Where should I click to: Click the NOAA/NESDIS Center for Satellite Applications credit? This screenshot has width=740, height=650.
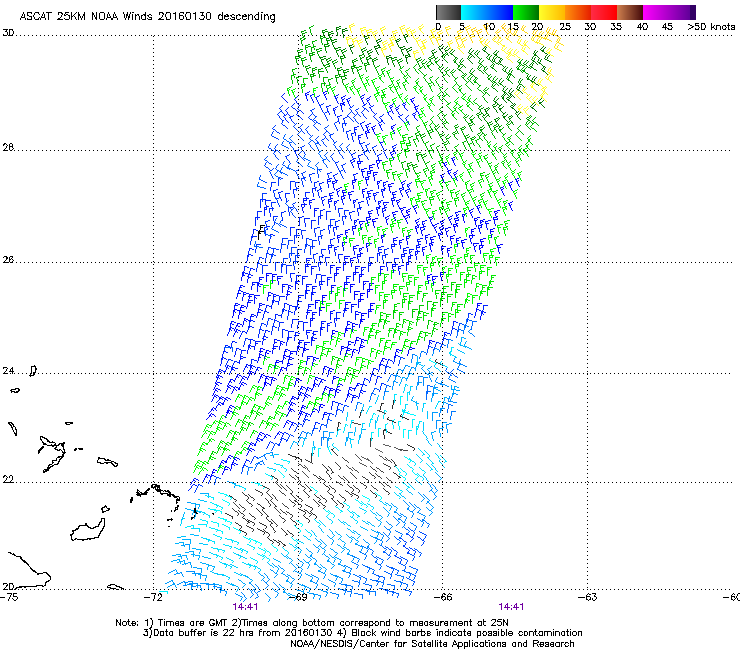click(x=432, y=644)
